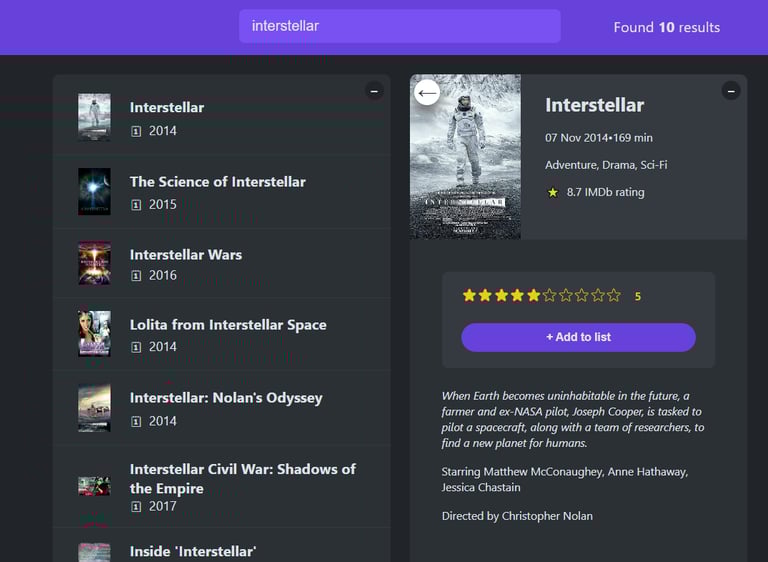Image resolution: width=768 pixels, height=562 pixels.
Task: Select Interstellar: Nolan's Odyssey result
Action: tap(221, 408)
